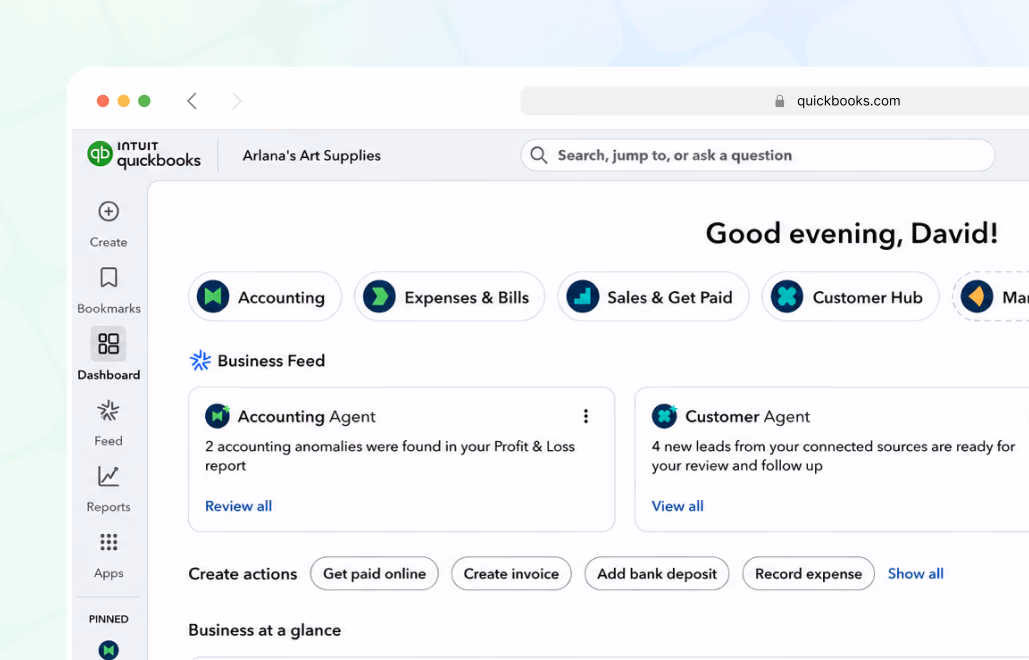
Task: Open the Expenses & Bills hub pill
Action: click(x=450, y=297)
